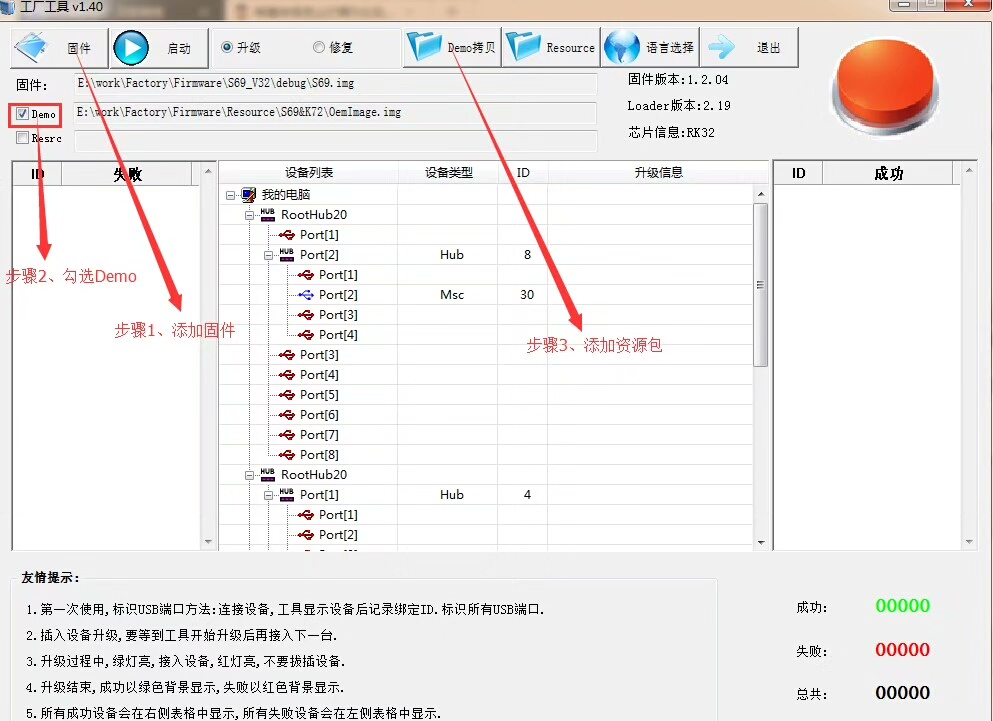993x721 pixels.
Task: Collapse the 我的电脑 tree node
Action: (231, 195)
